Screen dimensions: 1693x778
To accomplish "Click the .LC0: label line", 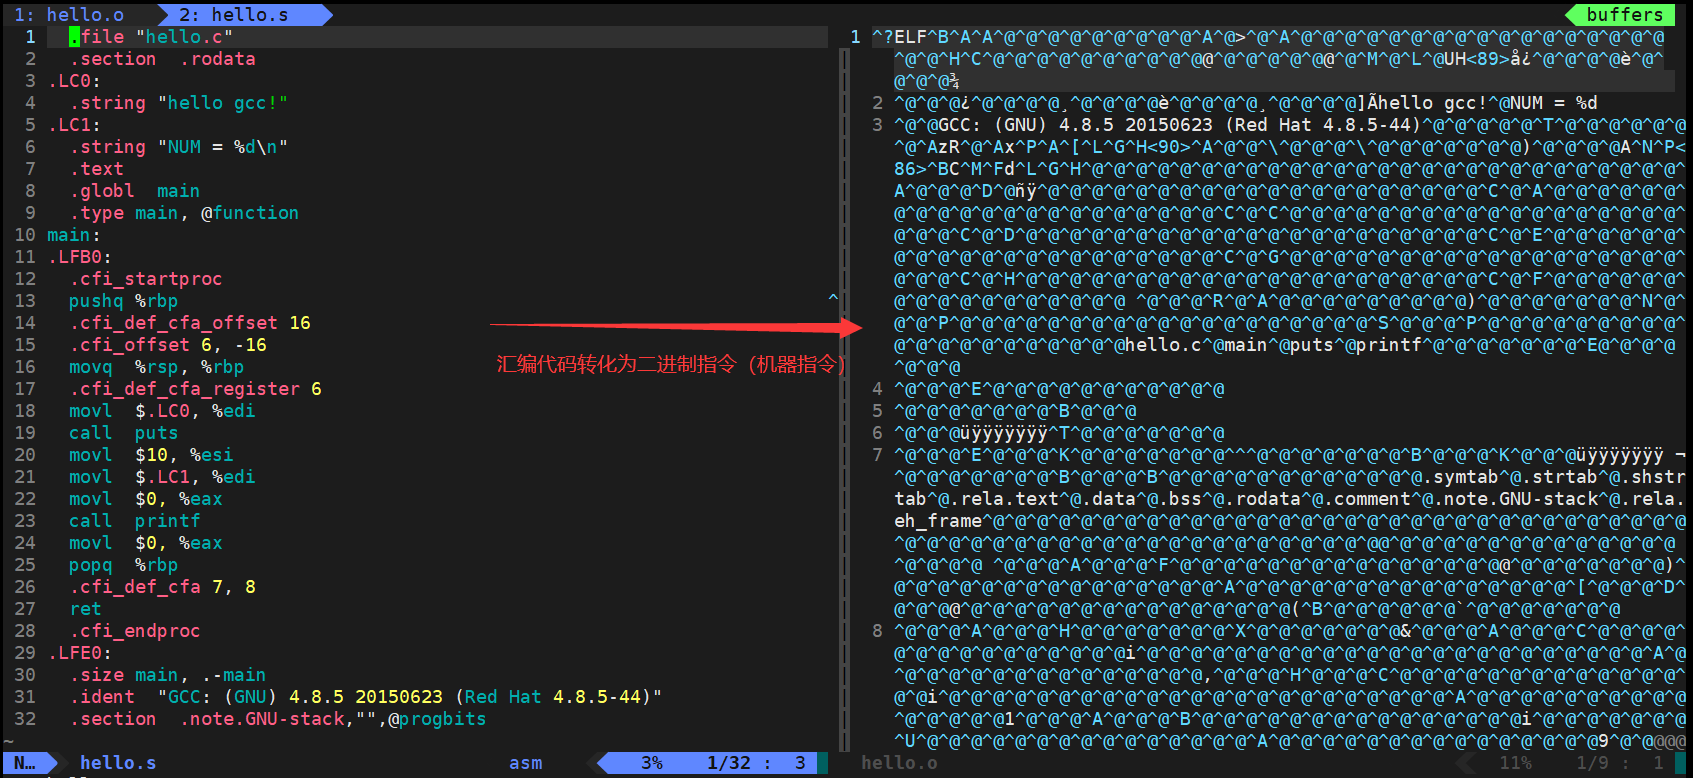I will click(x=74, y=81).
